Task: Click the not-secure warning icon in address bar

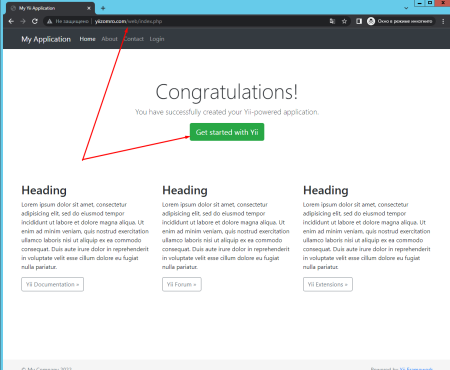Action: (49, 21)
